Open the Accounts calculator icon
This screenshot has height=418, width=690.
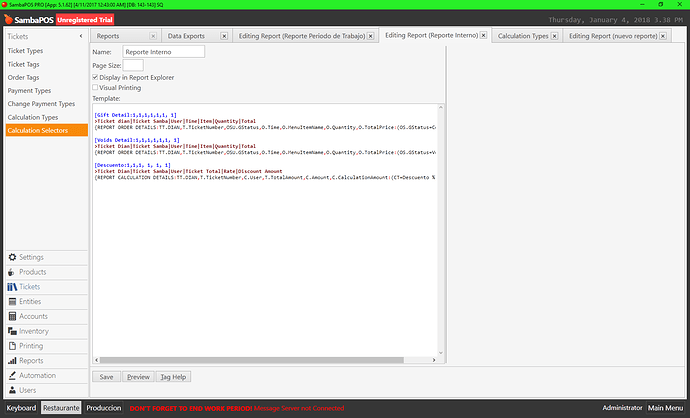12,316
